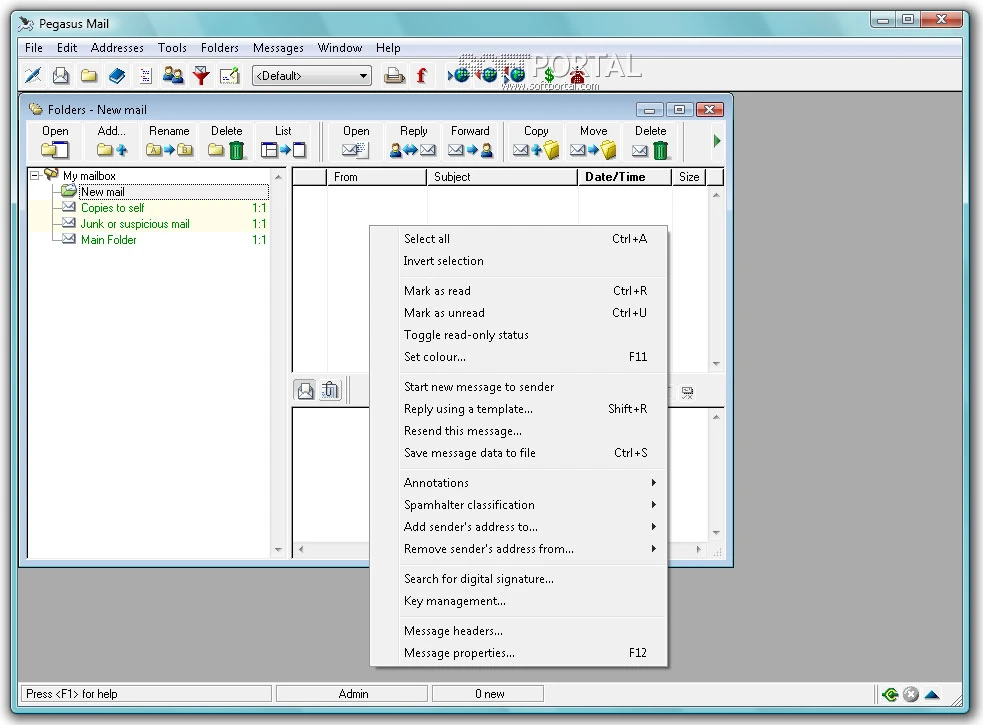Expand the Spamhalter classification submenu

(x=469, y=505)
